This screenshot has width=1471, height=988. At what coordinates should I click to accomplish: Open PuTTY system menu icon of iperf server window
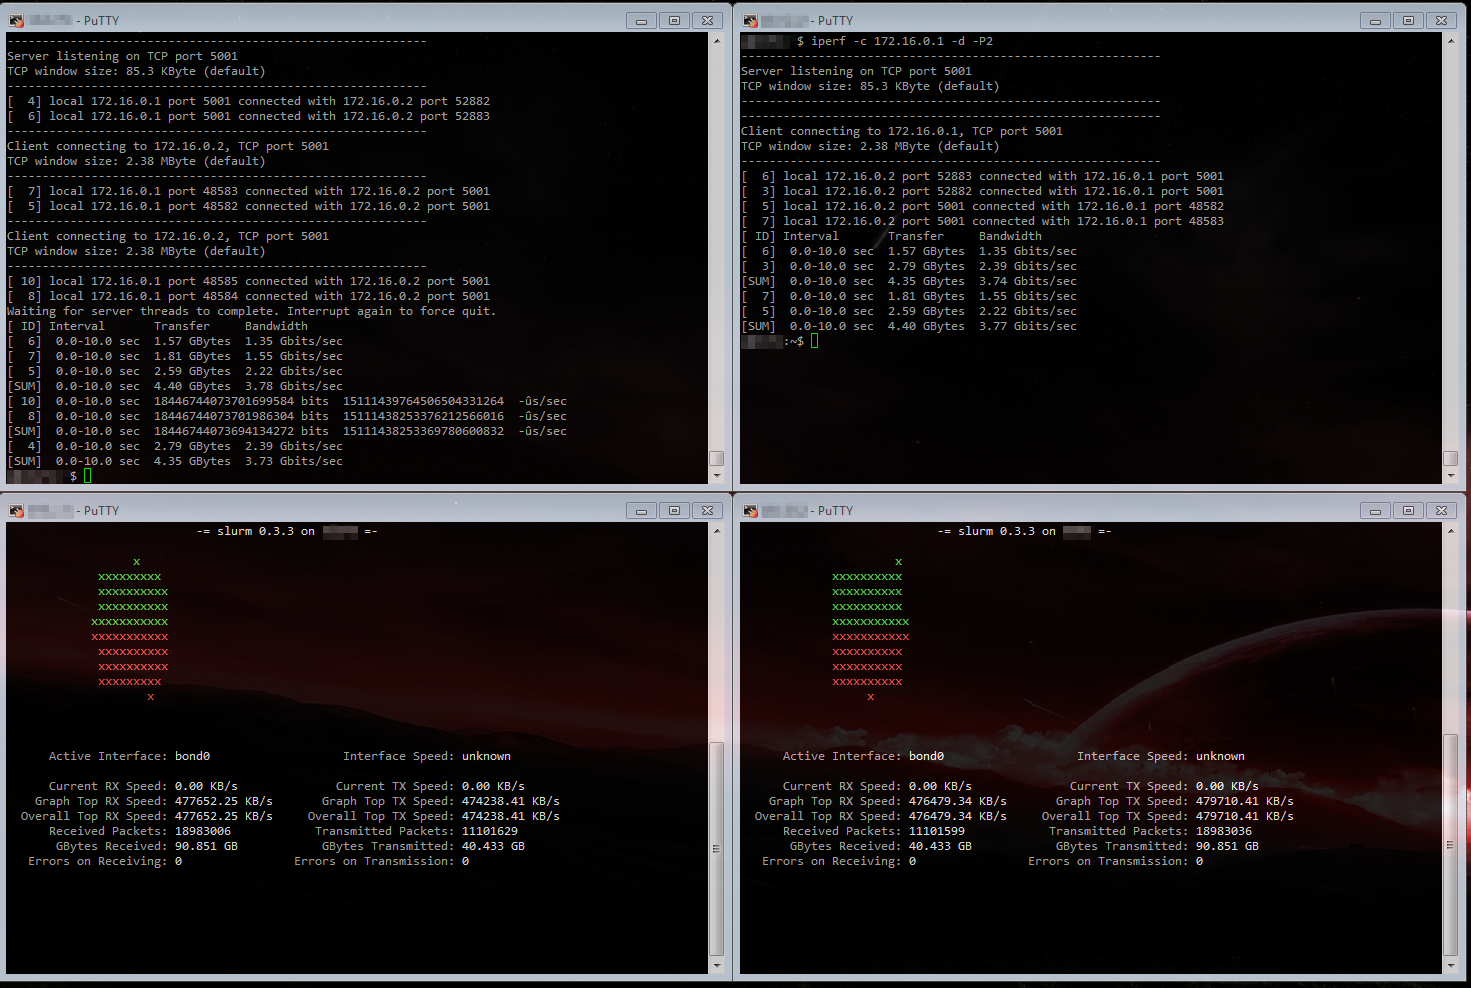click(x=16, y=20)
